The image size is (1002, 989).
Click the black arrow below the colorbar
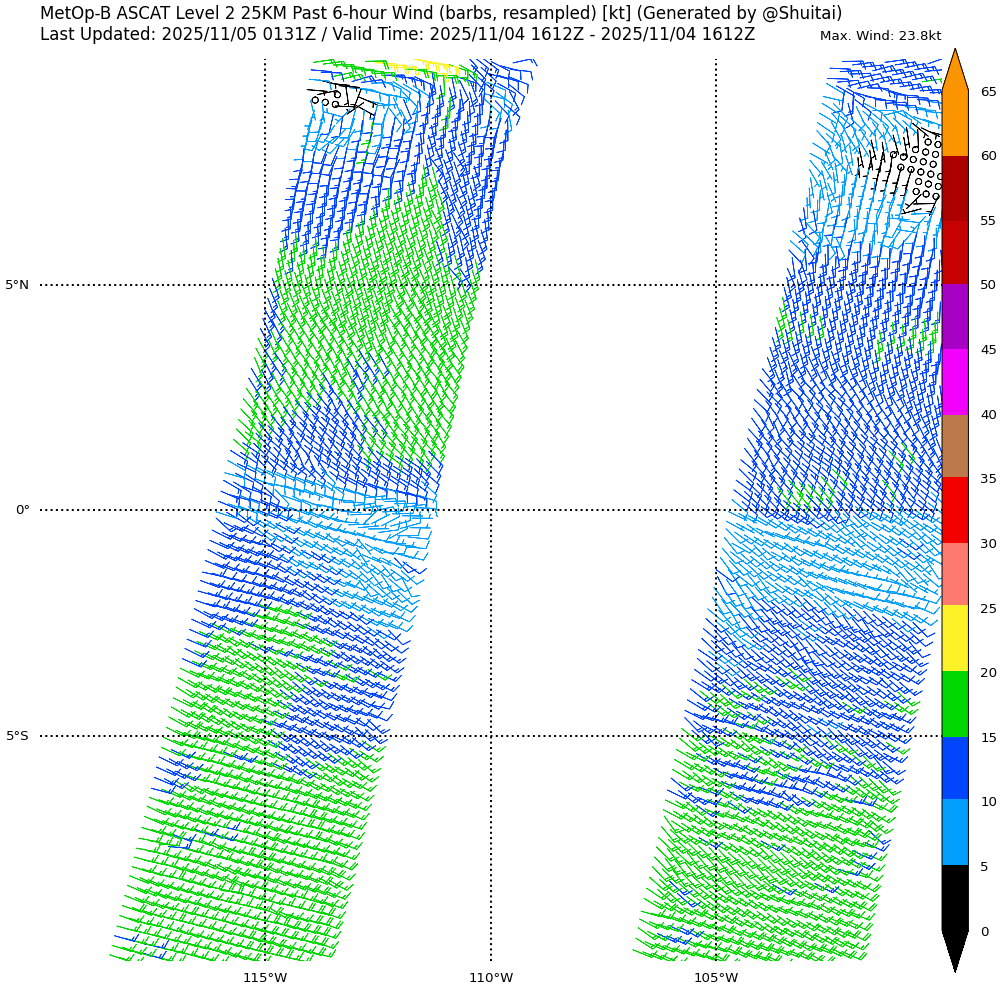pos(954,950)
